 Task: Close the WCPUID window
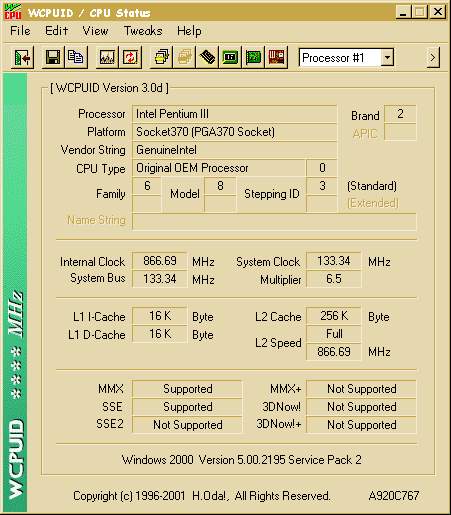tap(437, 12)
